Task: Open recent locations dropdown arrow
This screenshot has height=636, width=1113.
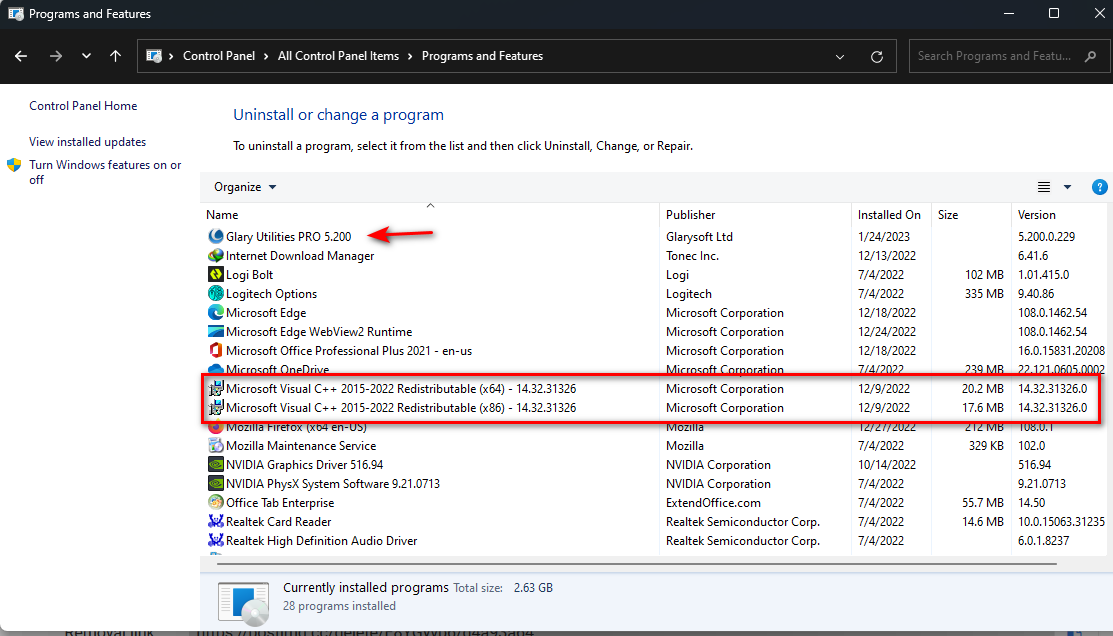Action: coord(86,56)
